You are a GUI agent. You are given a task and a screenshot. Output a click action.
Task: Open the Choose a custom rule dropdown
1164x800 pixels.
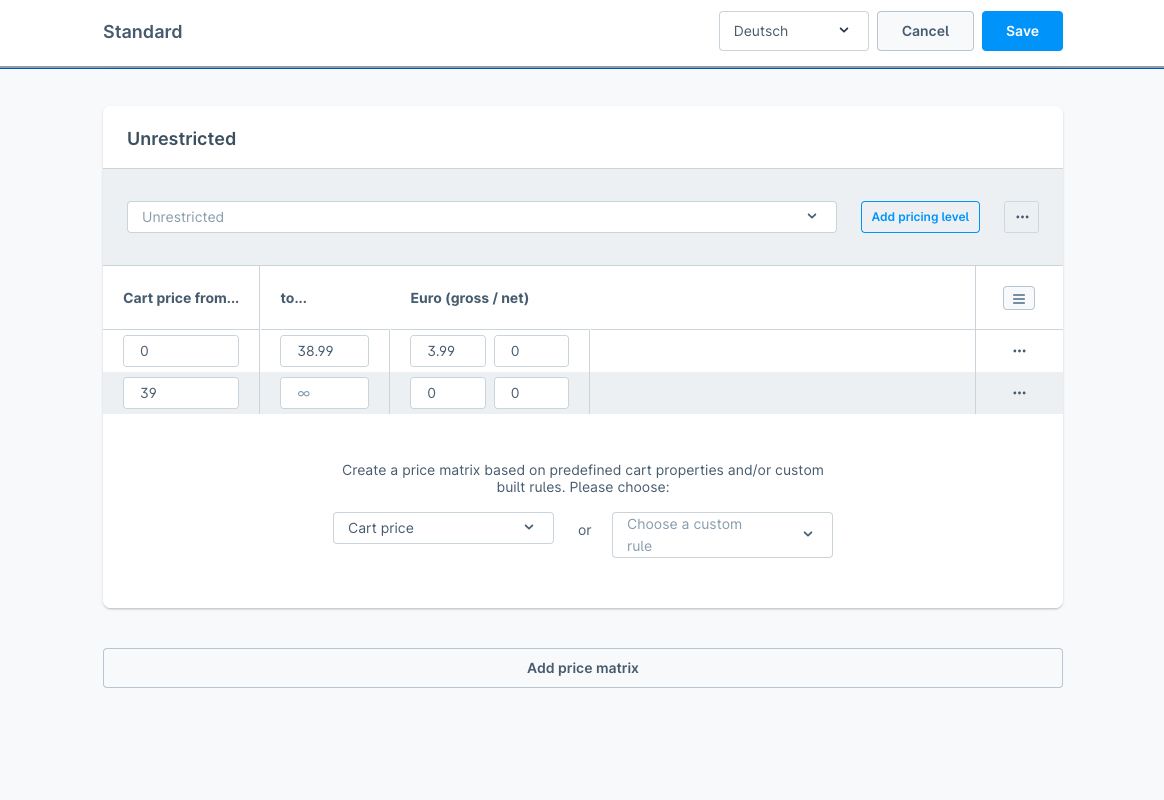point(722,535)
